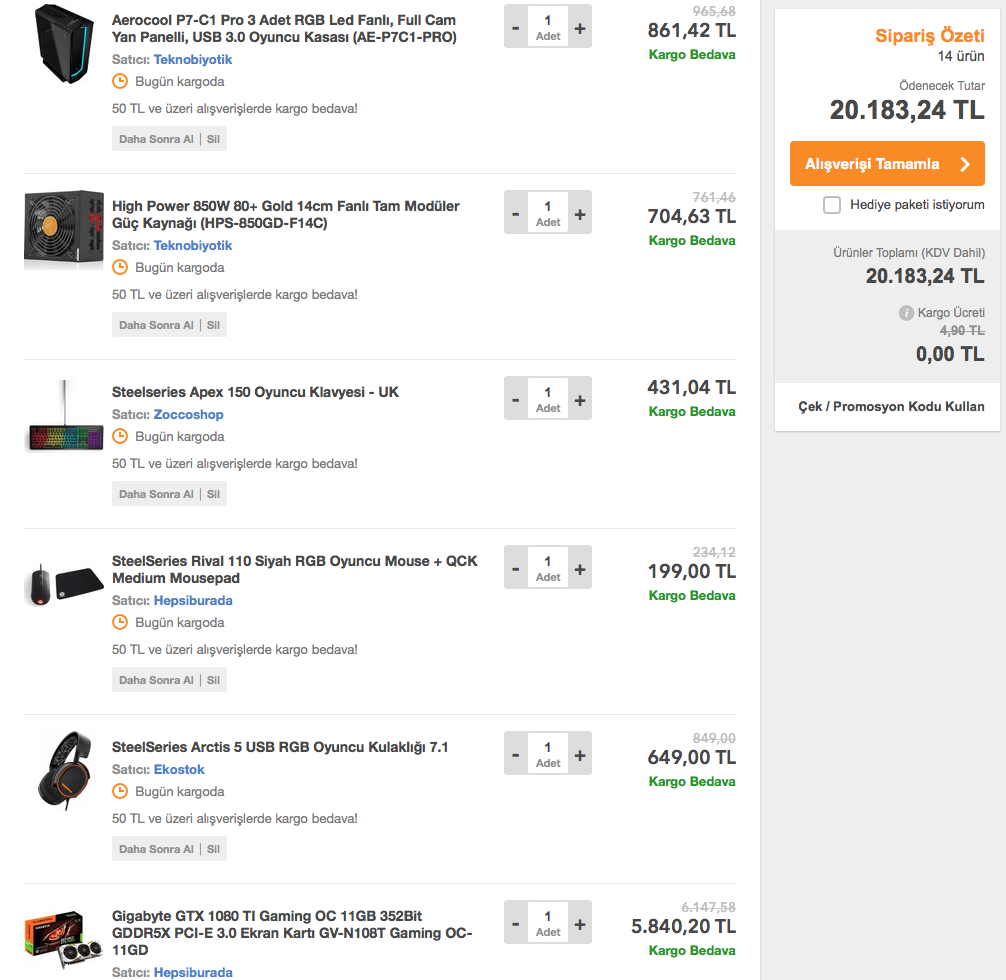This screenshot has width=1006, height=980.
Task: Click the Kargo Ücreti info icon
Action: point(906,313)
